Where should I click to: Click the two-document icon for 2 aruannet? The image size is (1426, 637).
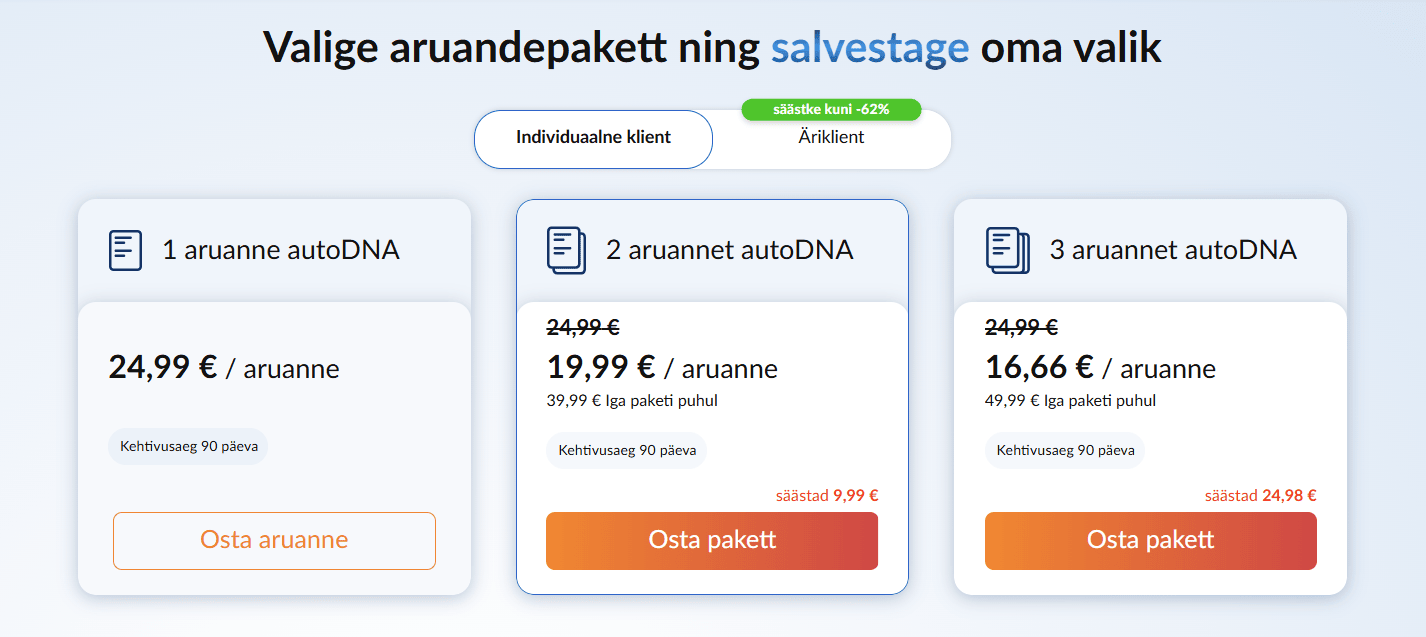point(566,250)
